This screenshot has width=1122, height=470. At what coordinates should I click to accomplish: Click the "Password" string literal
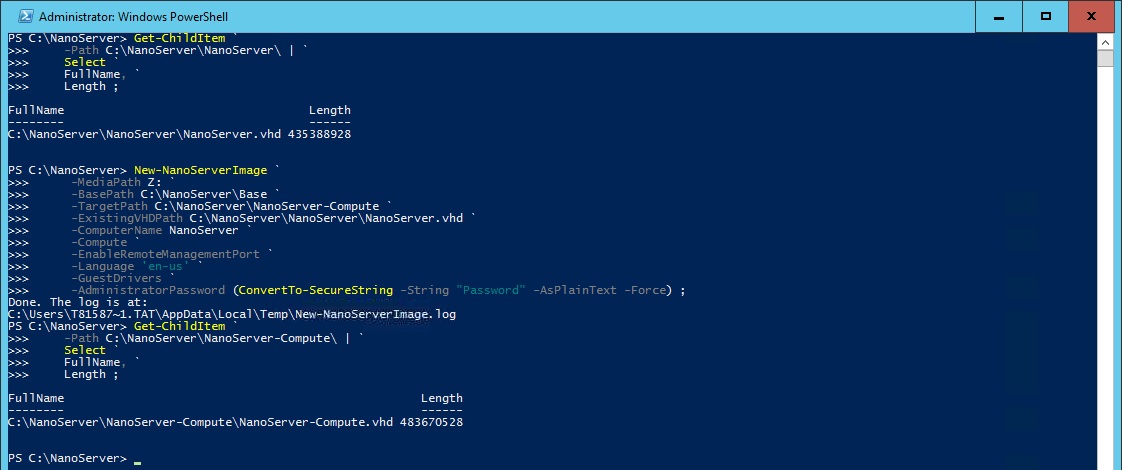[x=491, y=290]
